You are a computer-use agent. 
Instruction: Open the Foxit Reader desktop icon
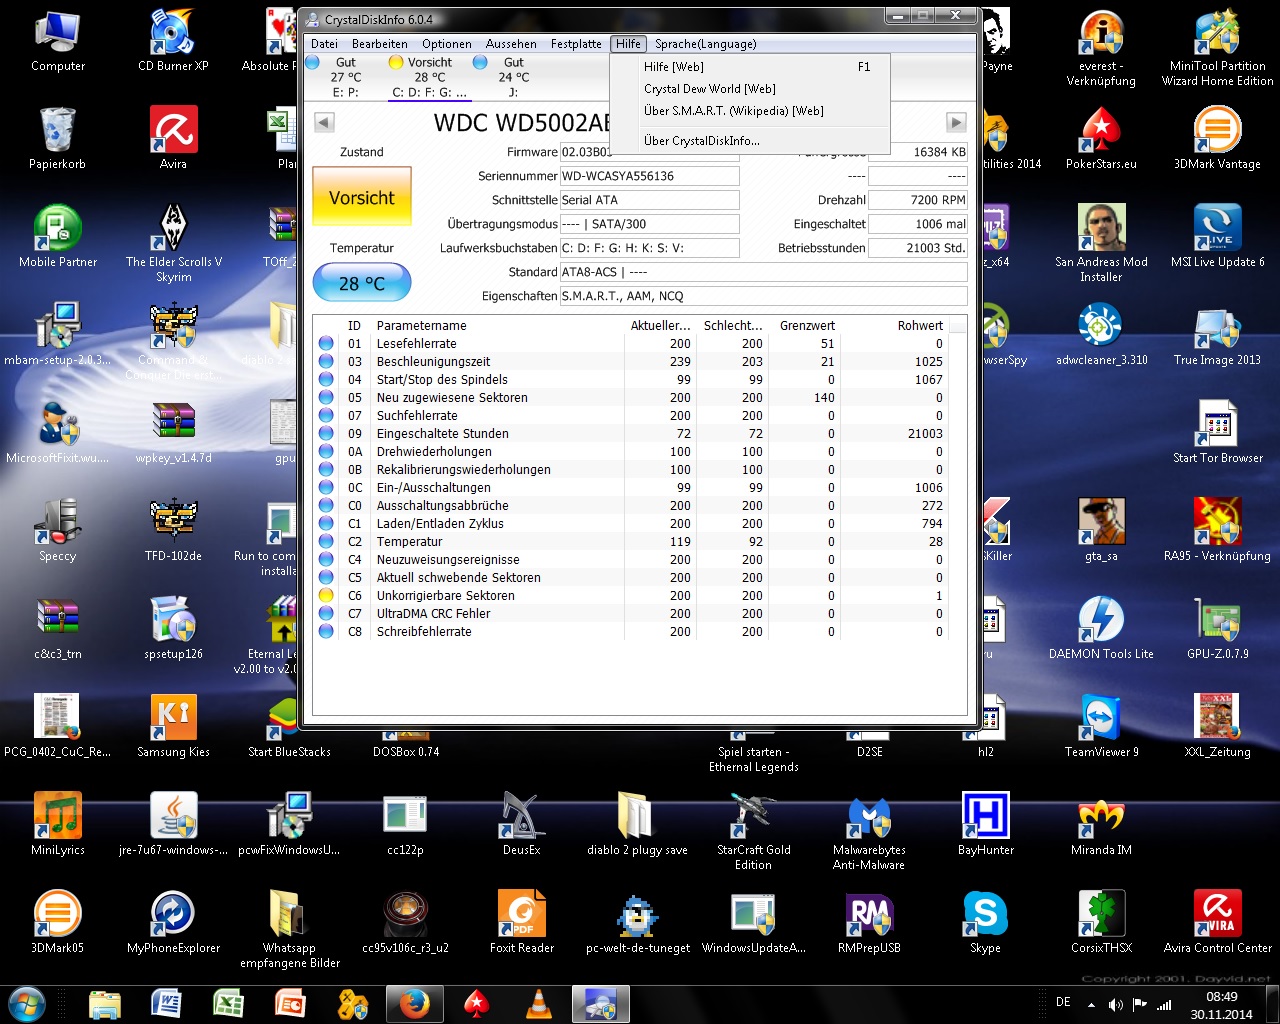click(521, 923)
